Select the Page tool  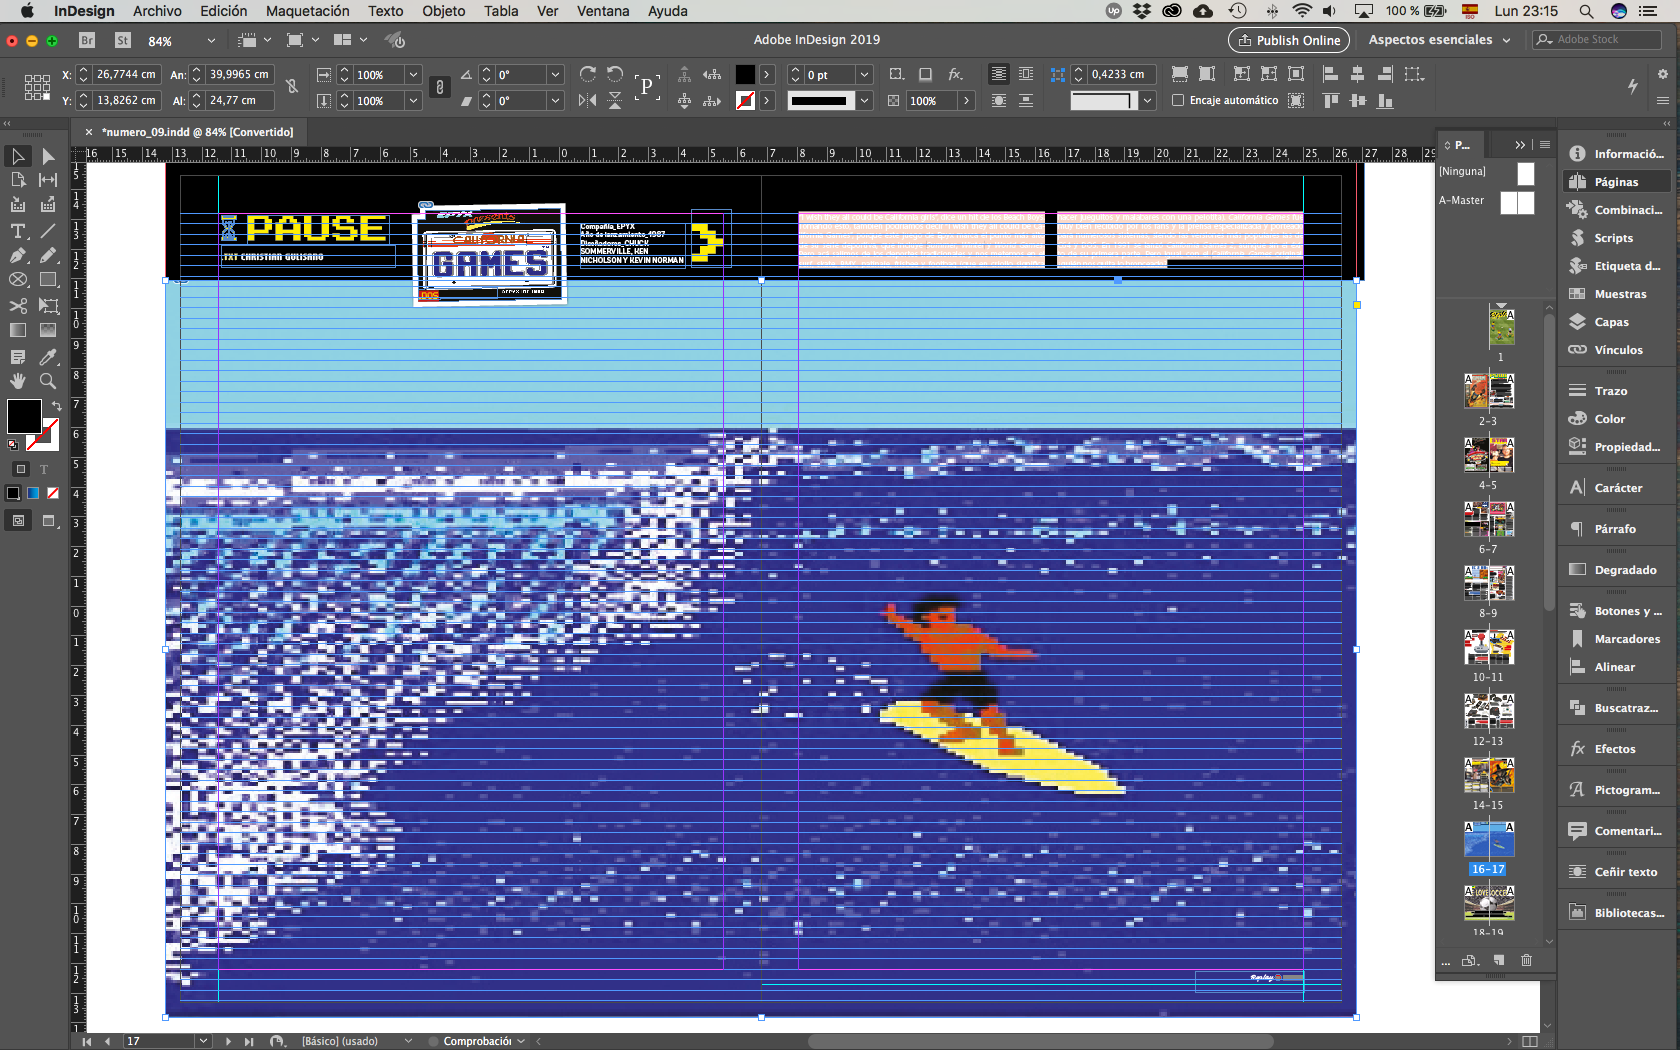click(x=17, y=180)
